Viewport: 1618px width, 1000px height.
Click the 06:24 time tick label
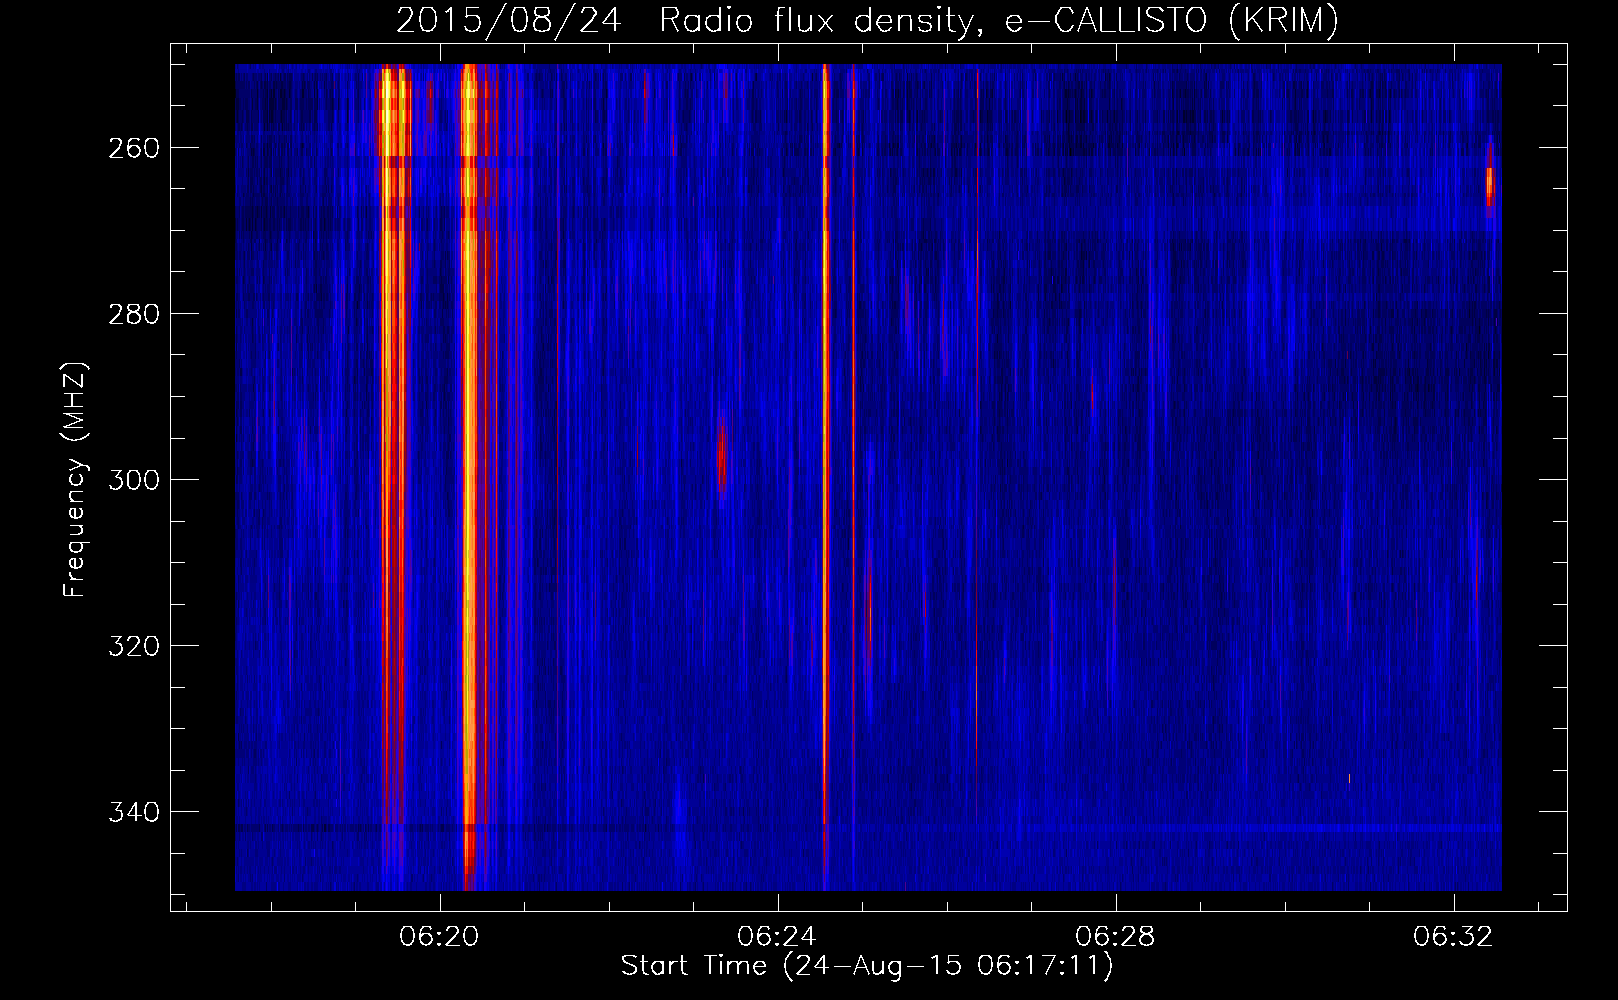pos(777,937)
